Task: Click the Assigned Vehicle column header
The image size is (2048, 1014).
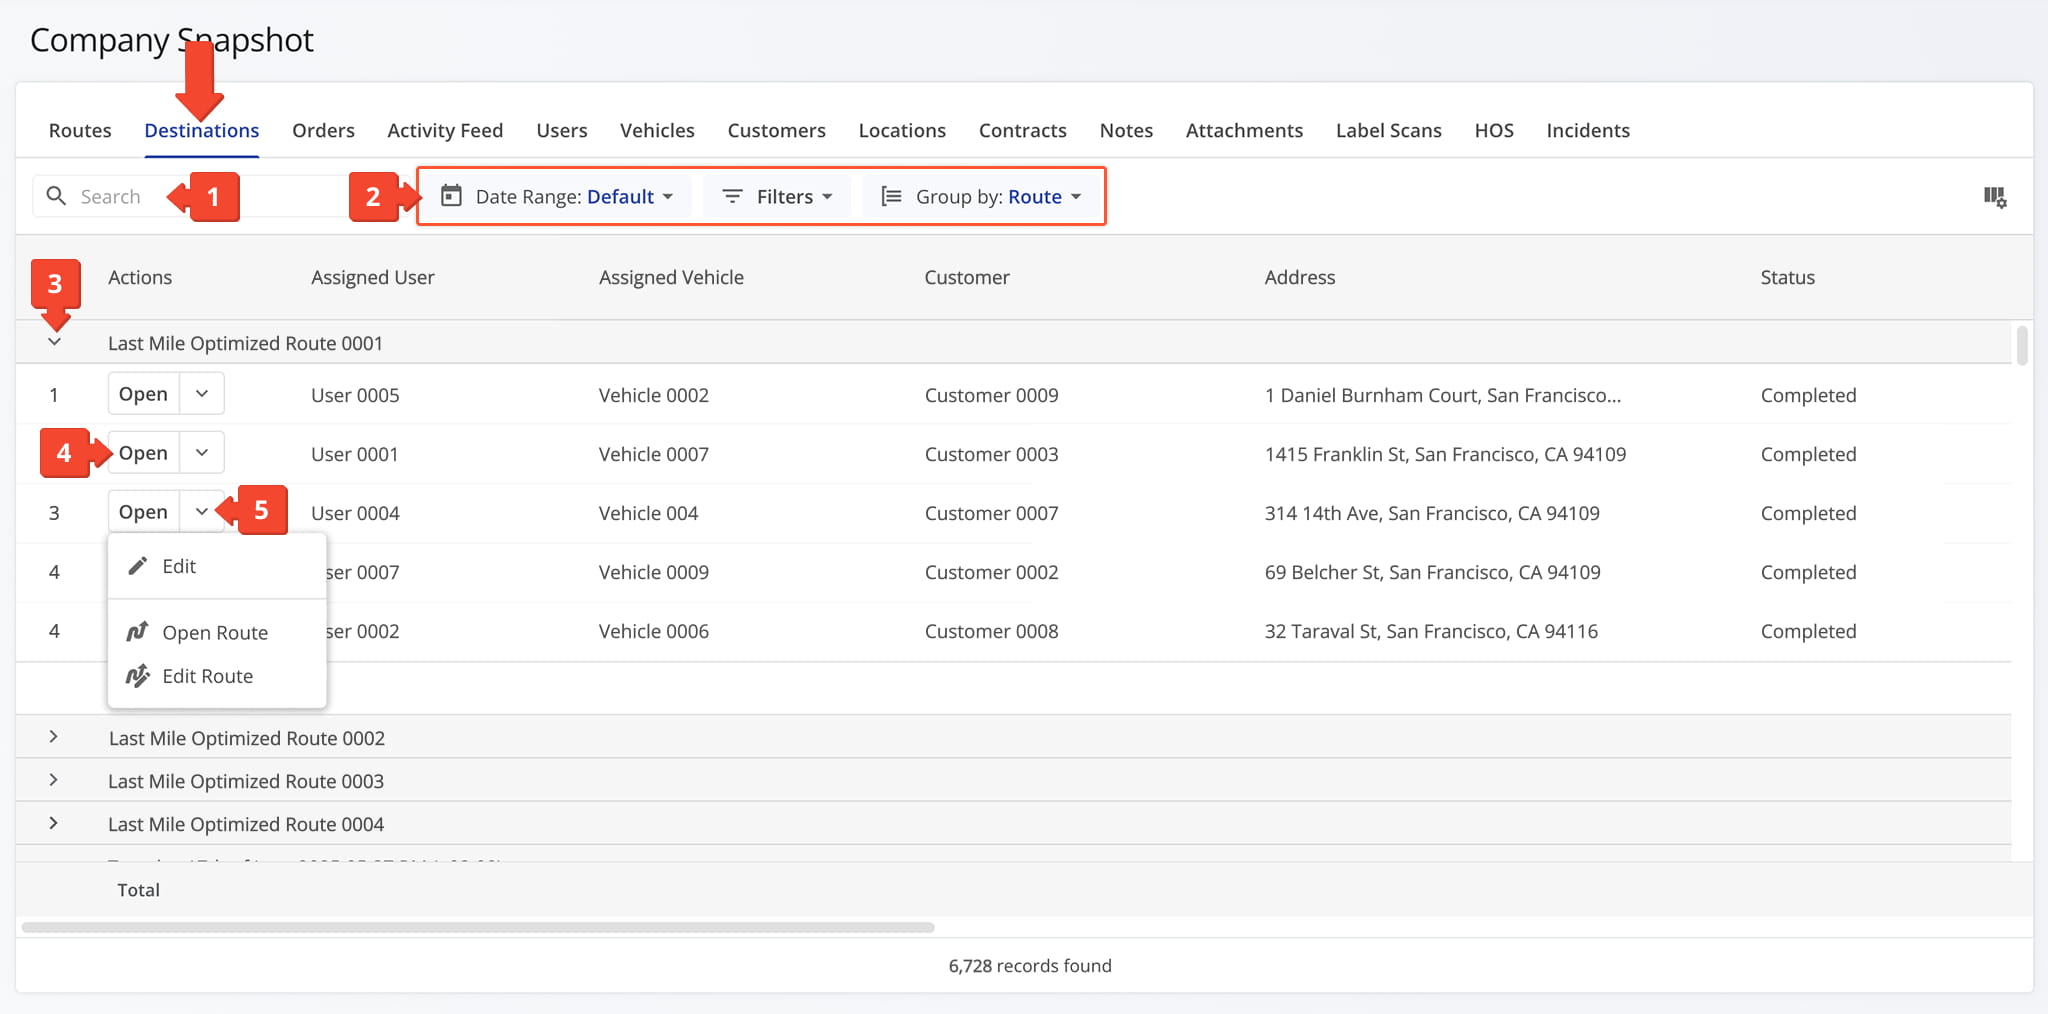Action: pyautogui.click(x=671, y=277)
